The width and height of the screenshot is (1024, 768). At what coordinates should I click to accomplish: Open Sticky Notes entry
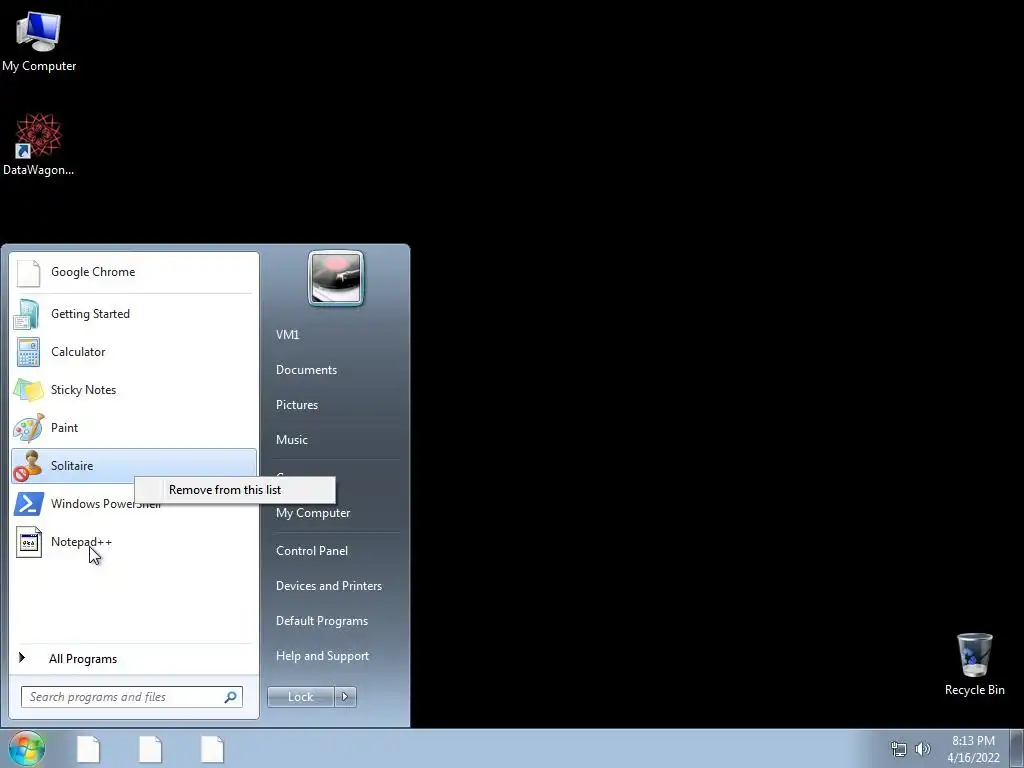[x=134, y=390]
